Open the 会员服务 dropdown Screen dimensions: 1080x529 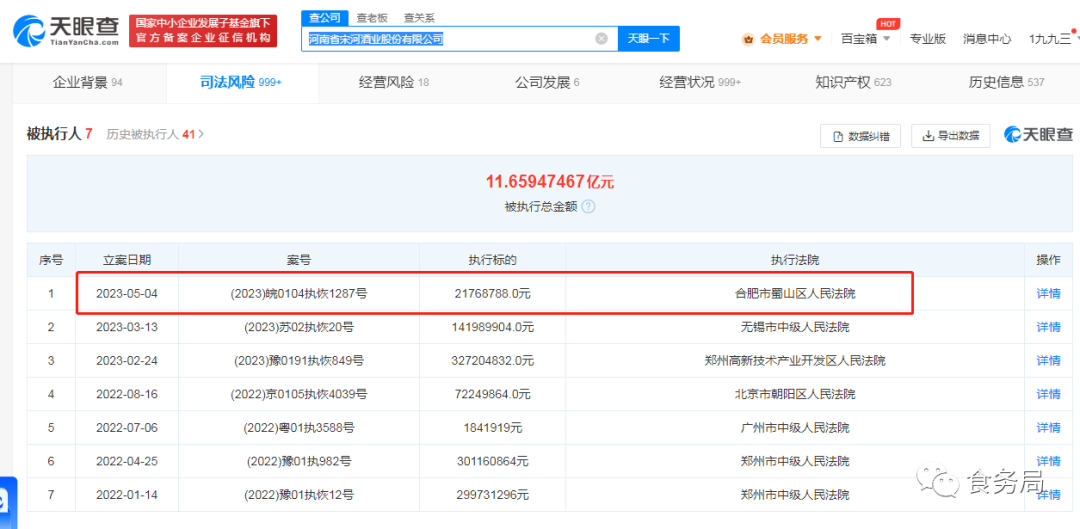(790, 39)
